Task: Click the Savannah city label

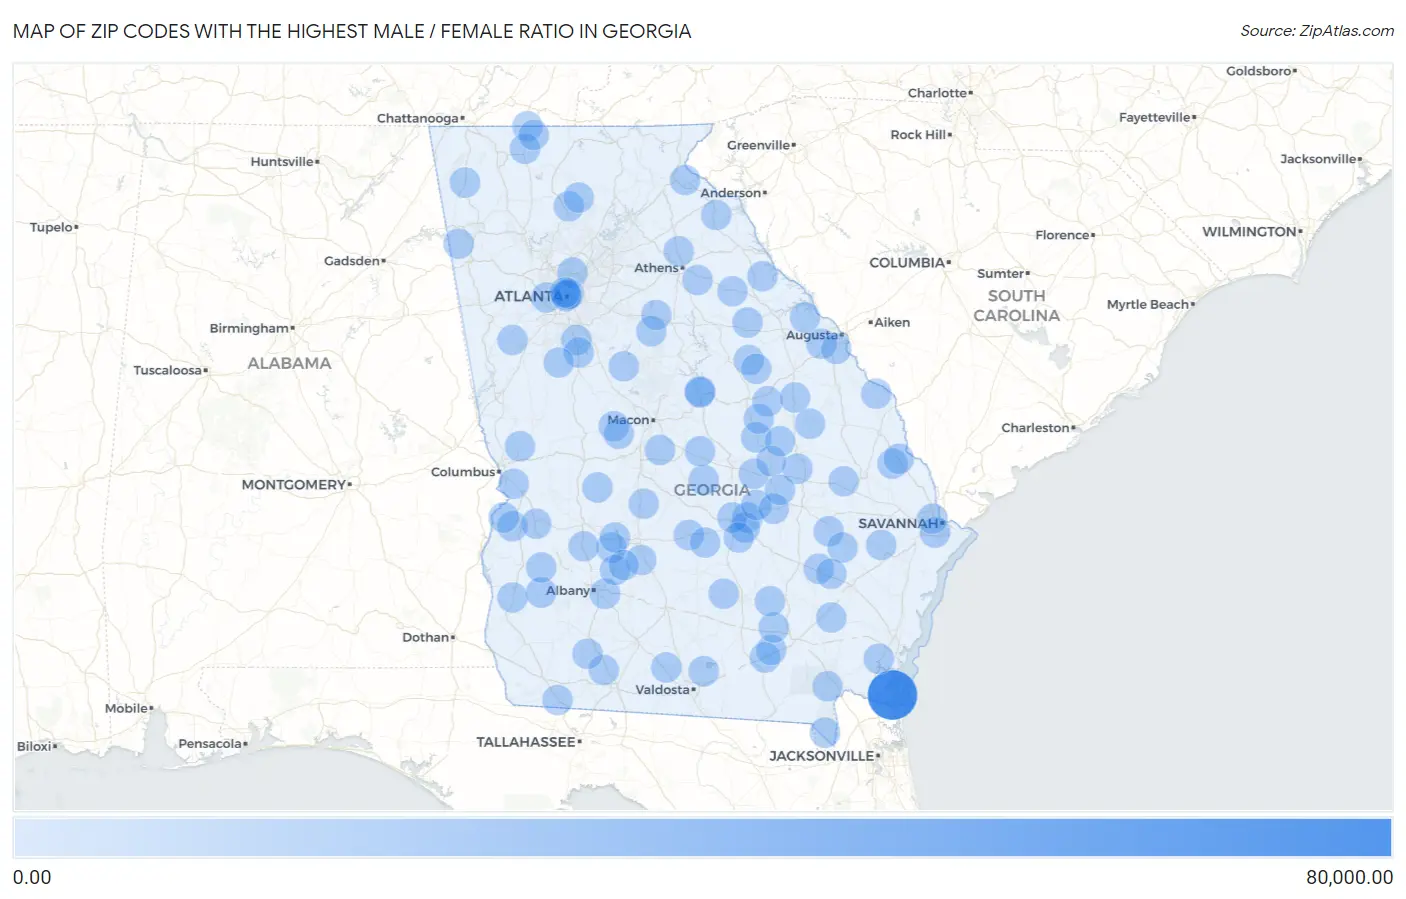Action: click(898, 523)
